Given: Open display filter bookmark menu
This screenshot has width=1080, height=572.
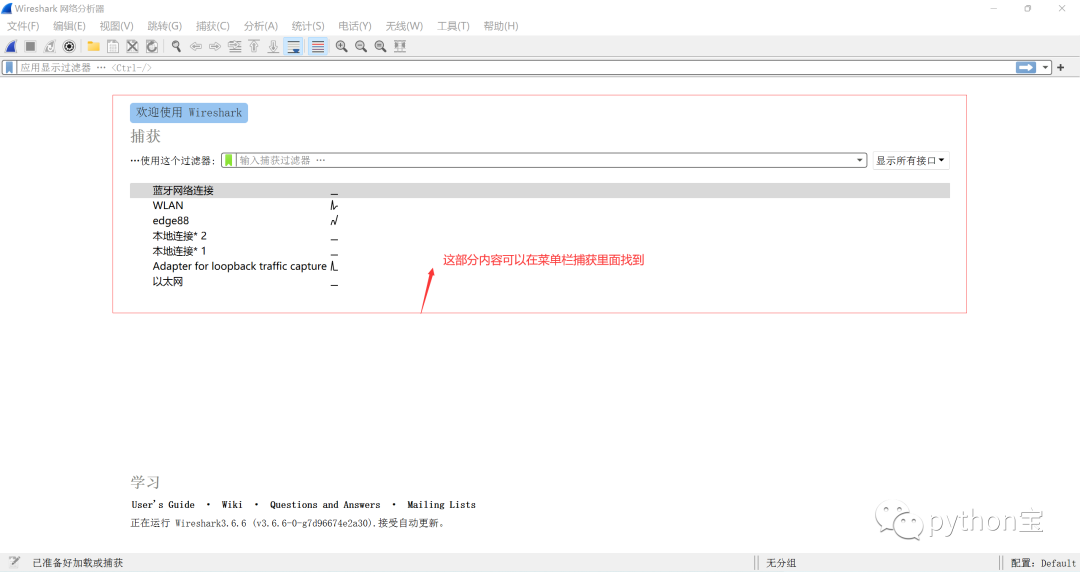Looking at the screenshot, I should [x=9, y=68].
